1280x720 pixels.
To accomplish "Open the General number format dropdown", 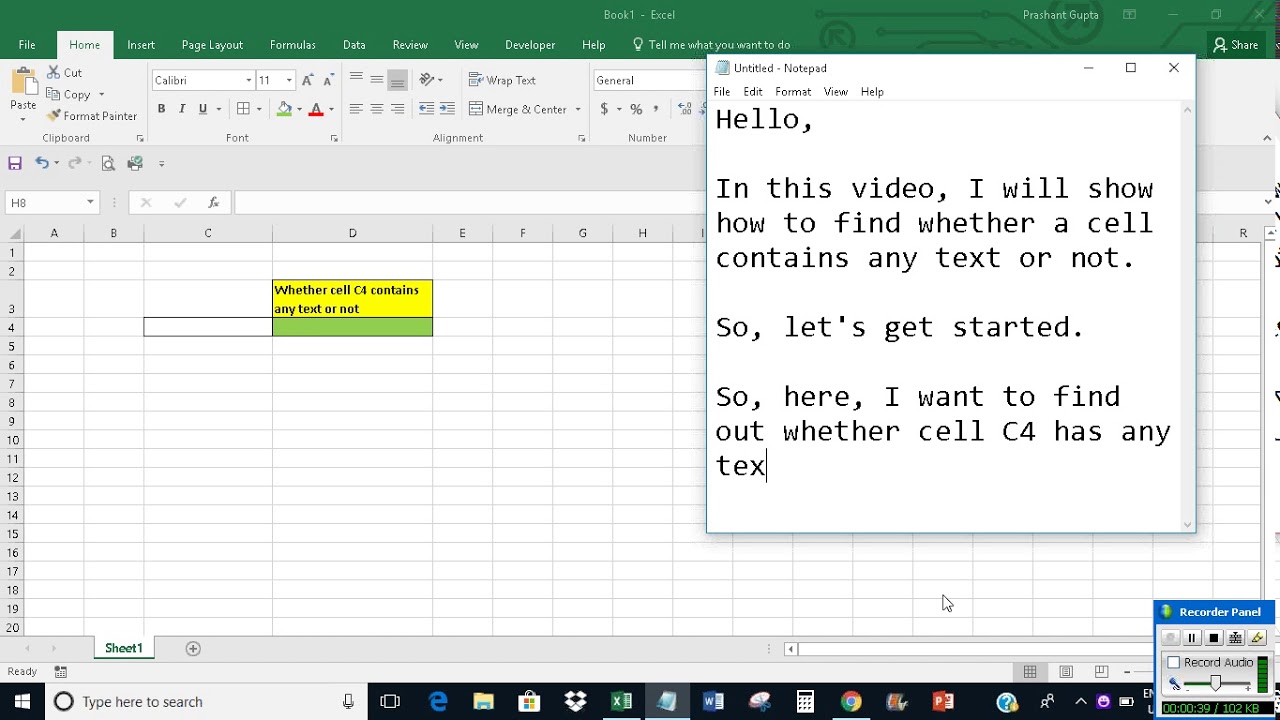I will click(649, 80).
